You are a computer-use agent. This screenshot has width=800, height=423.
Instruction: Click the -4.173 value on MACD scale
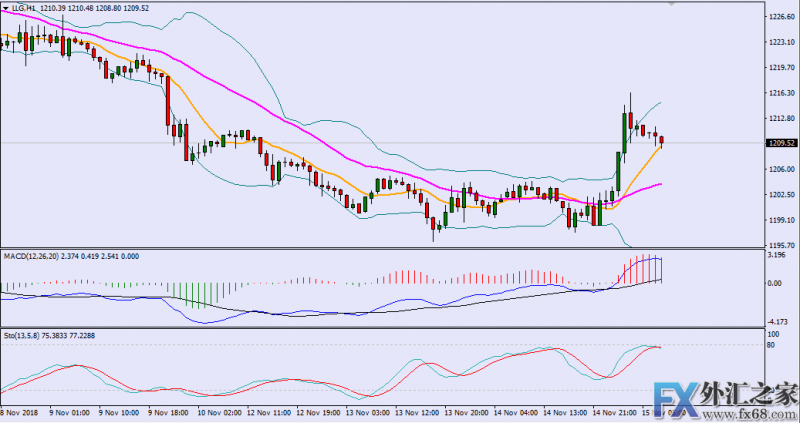click(x=778, y=320)
